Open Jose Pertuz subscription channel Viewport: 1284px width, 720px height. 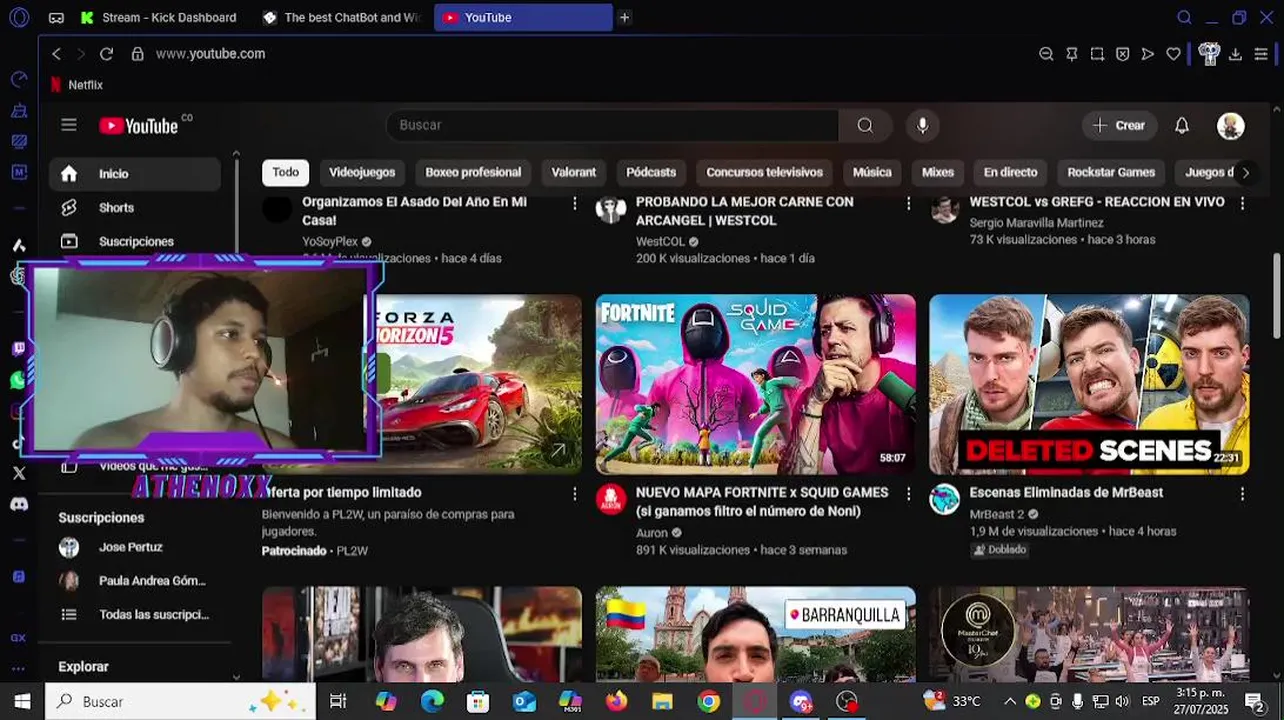tap(135, 547)
